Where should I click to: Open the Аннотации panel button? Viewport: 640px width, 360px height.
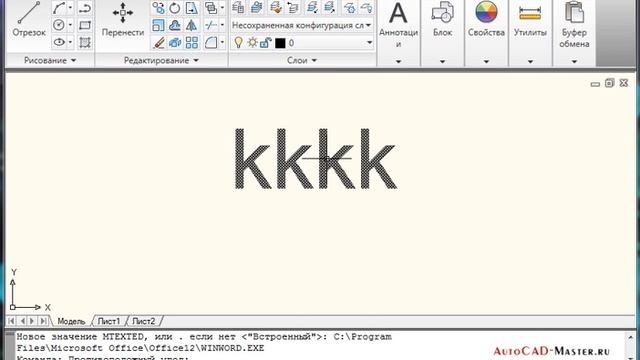(x=398, y=25)
